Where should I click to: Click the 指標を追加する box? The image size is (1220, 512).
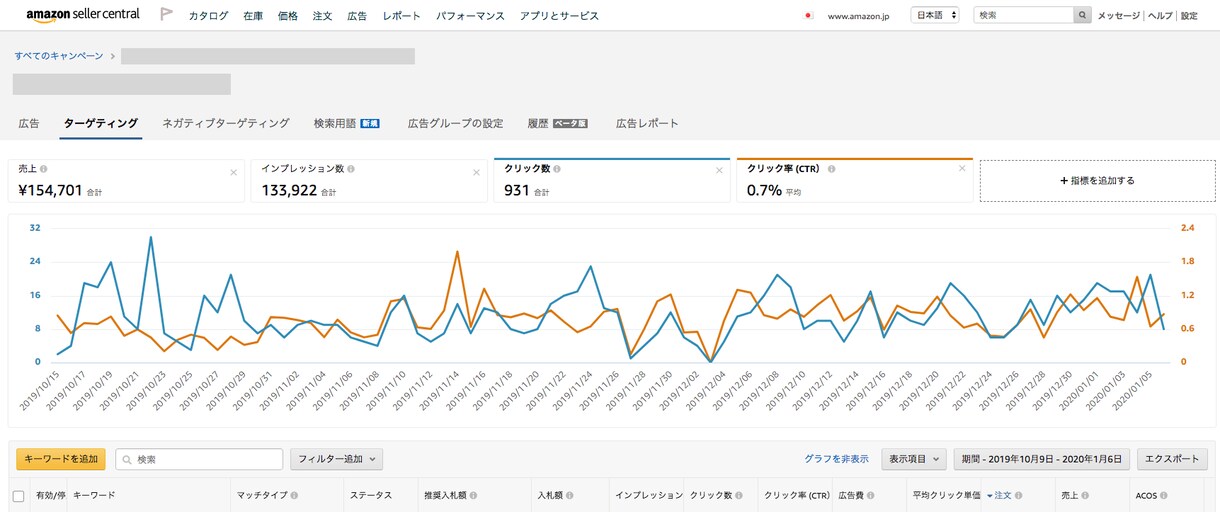1097,181
